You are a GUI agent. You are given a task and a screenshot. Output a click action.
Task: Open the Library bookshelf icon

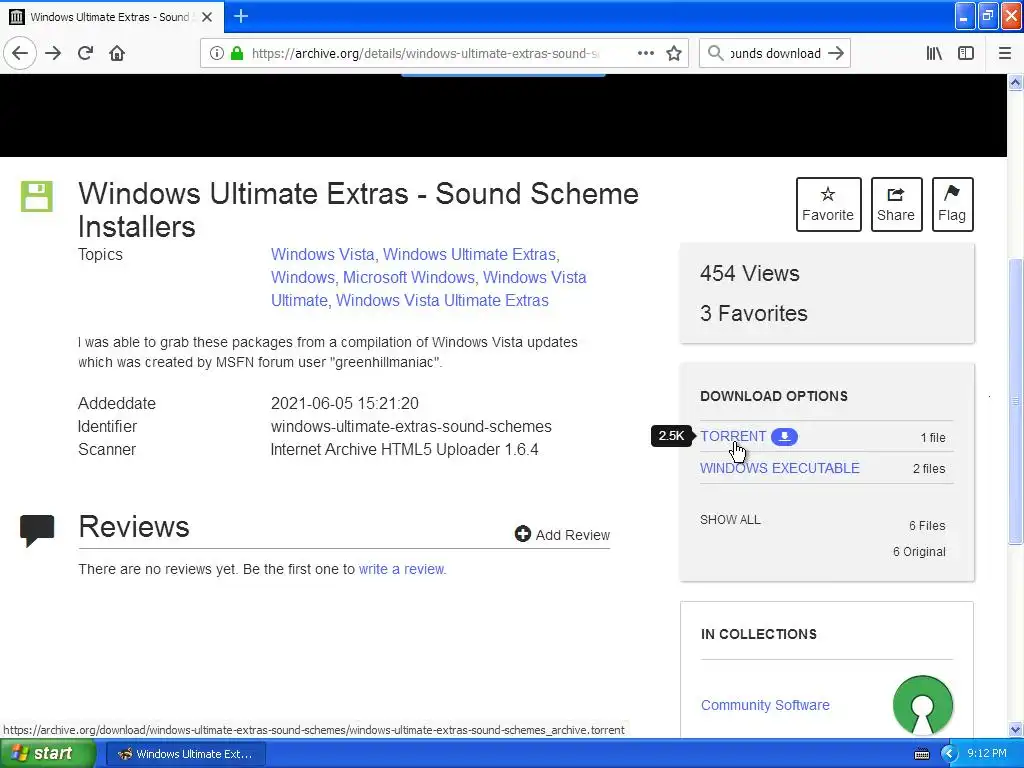pyautogui.click(x=934, y=54)
